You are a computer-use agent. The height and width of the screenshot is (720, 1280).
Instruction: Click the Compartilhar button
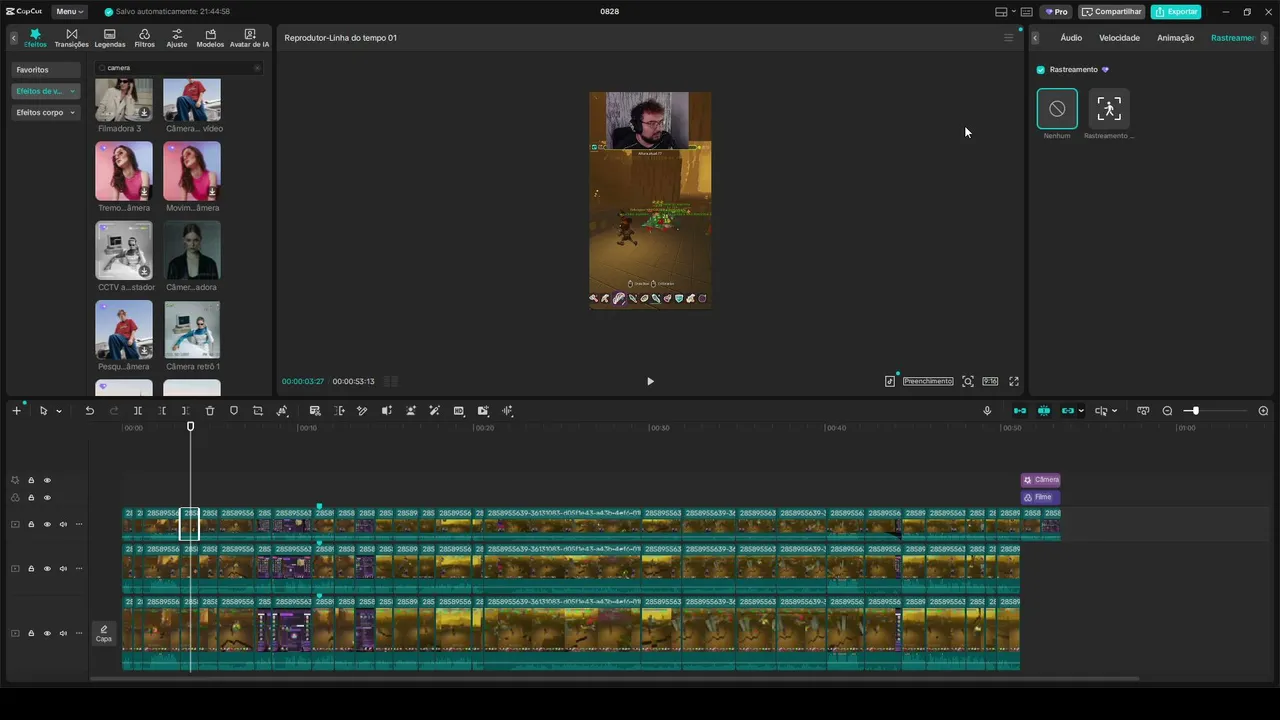[1110, 12]
